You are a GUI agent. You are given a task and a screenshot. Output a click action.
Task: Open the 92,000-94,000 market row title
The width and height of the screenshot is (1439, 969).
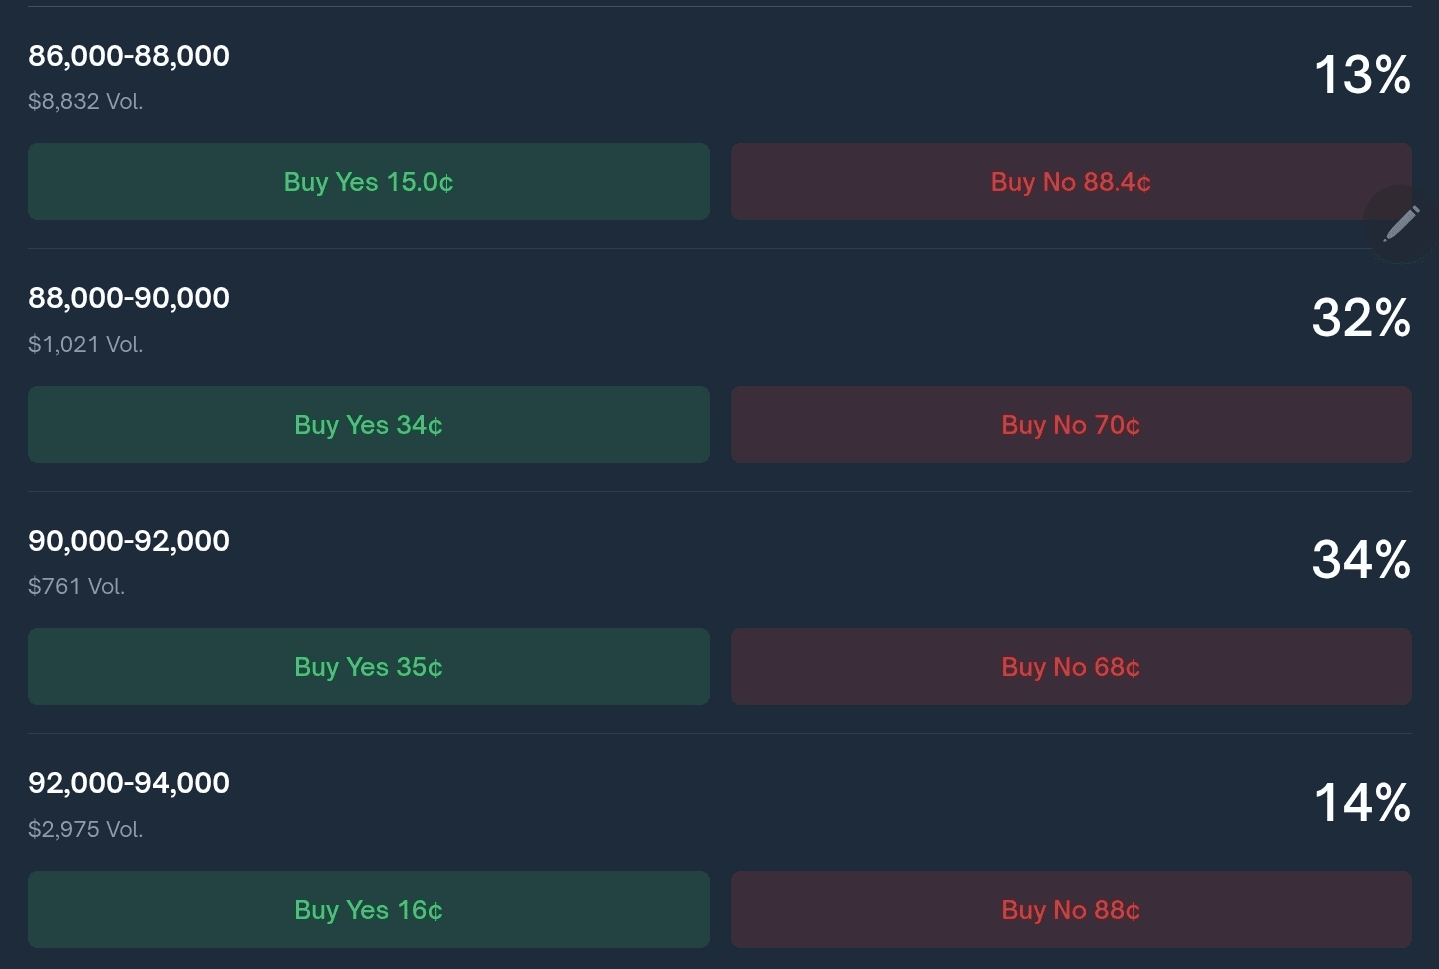129,783
